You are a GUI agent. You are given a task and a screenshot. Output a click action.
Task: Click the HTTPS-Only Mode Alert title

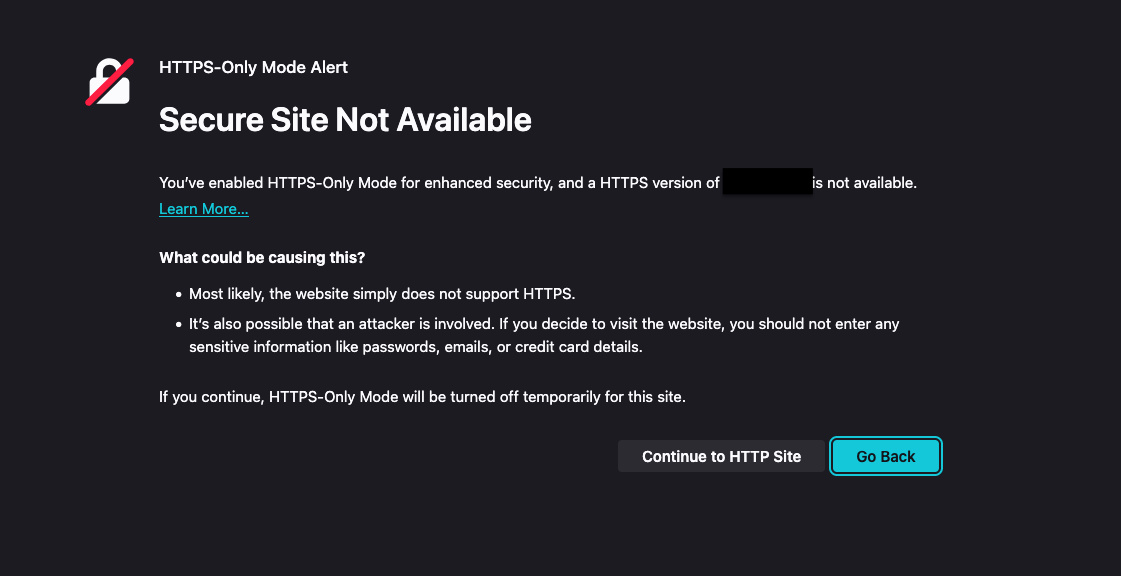coord(253,68)
